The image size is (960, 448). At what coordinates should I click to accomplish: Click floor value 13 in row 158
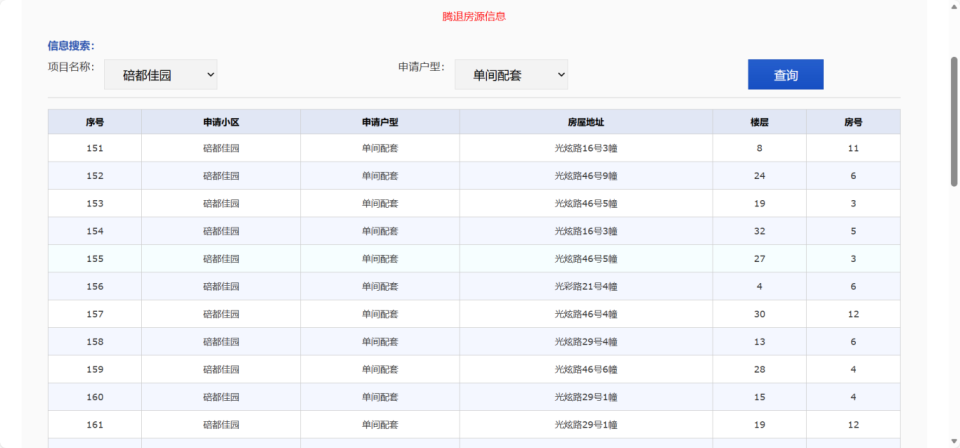pyautogui.click(x=760, y=342)
